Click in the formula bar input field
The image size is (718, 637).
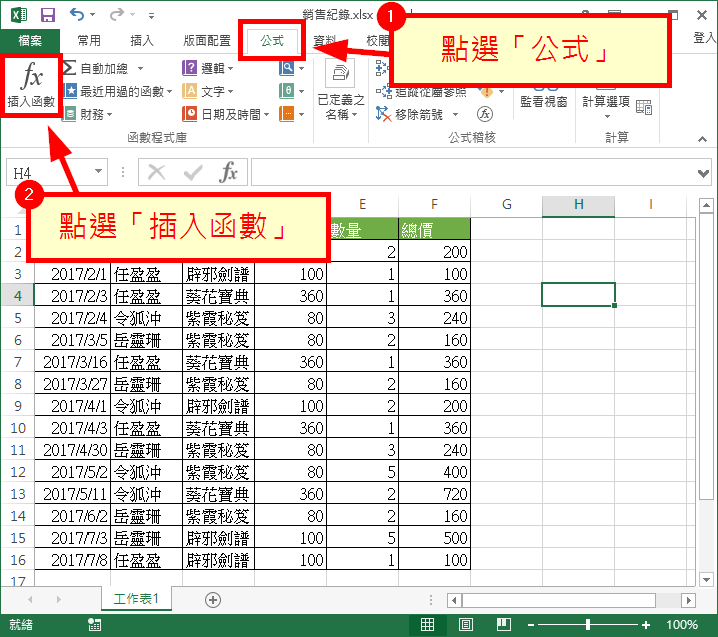click(472, 172)
